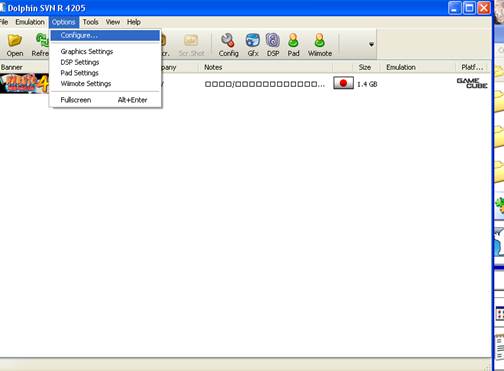Click the game notes text cell
Viewport: 504px width, 371px height.
click(x=264, y=84)
